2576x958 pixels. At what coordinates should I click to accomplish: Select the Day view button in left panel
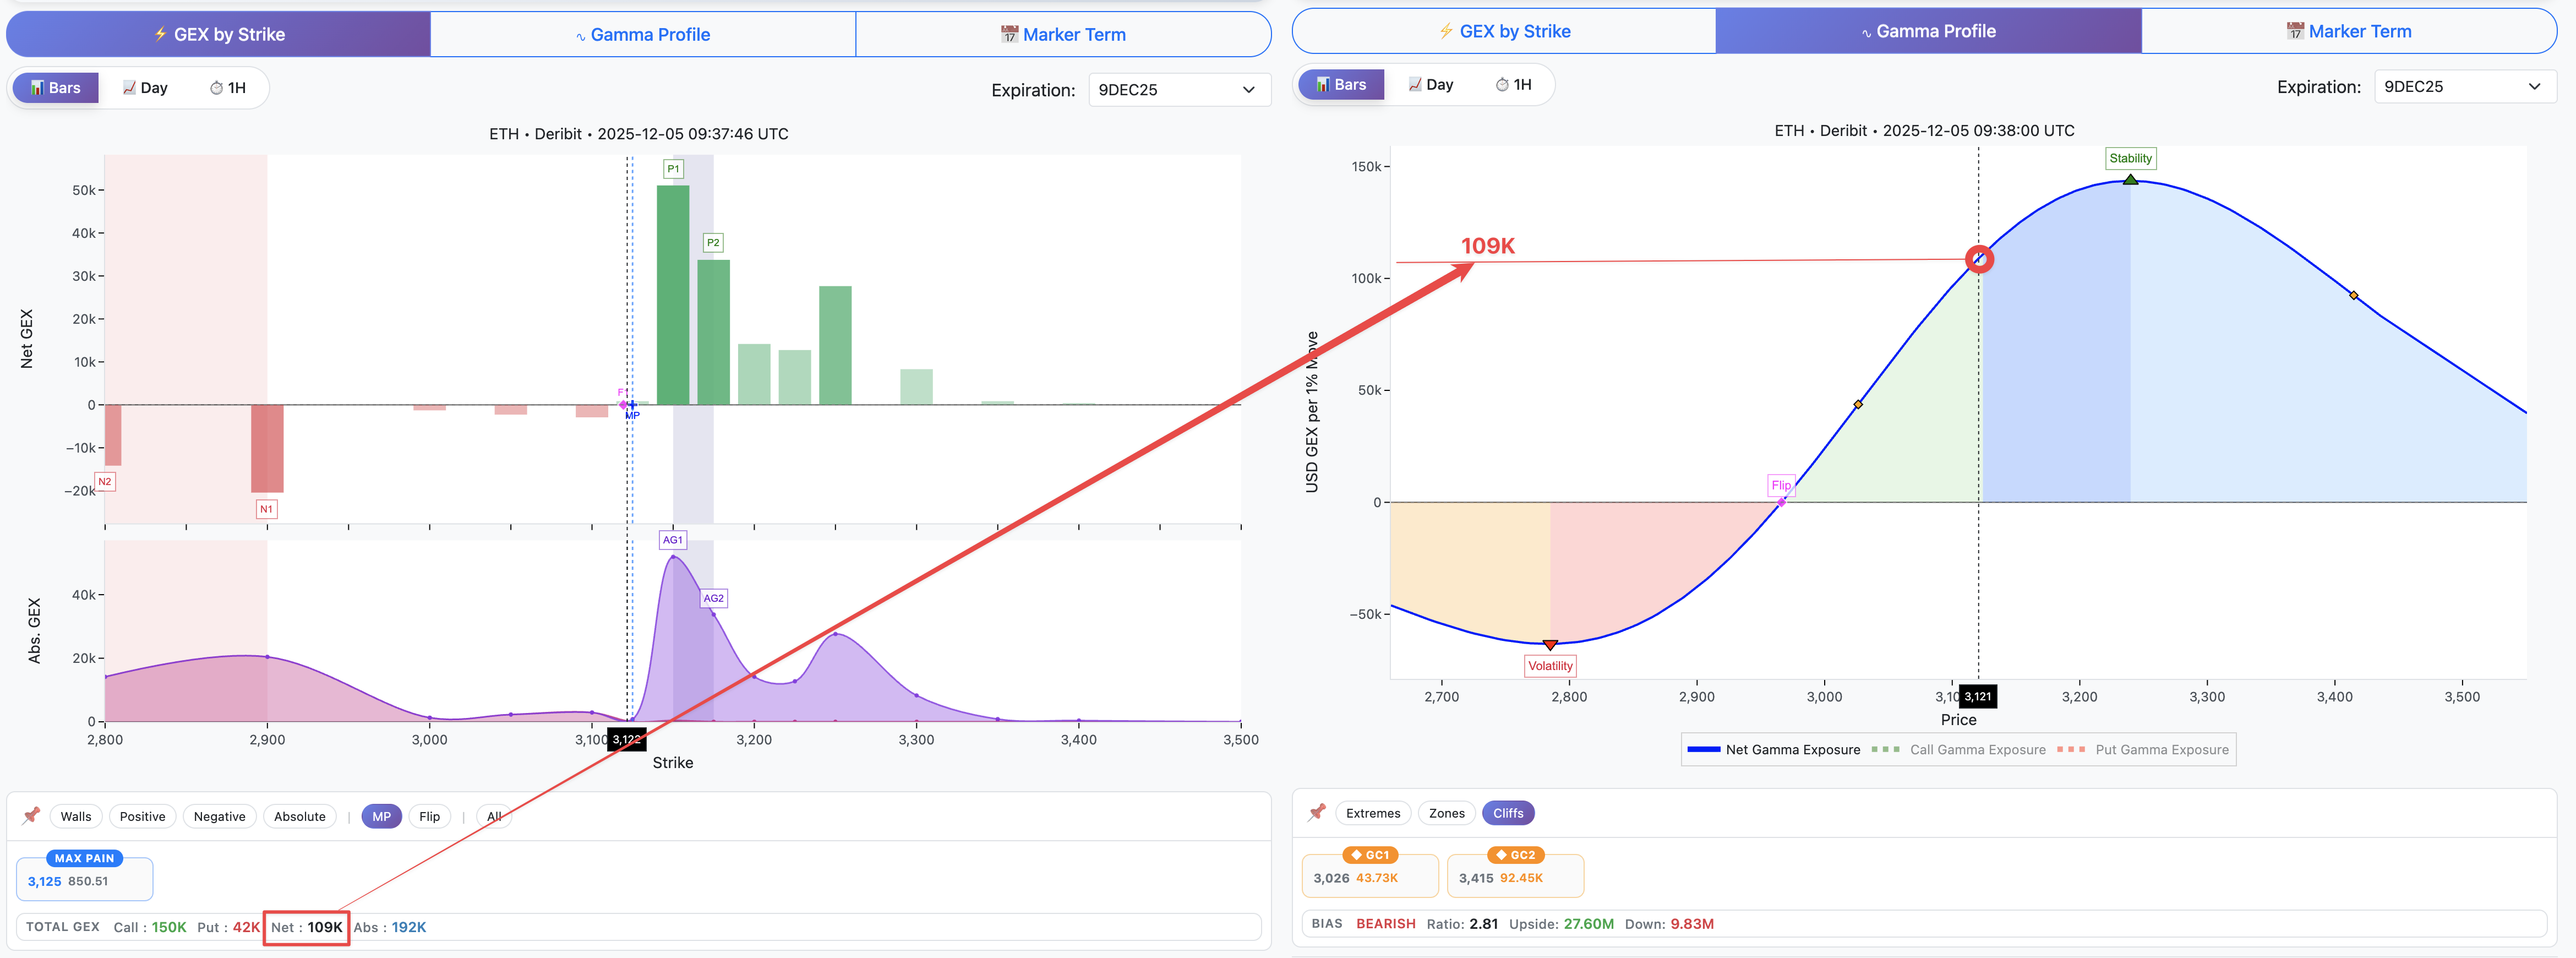tap(145, 88)
